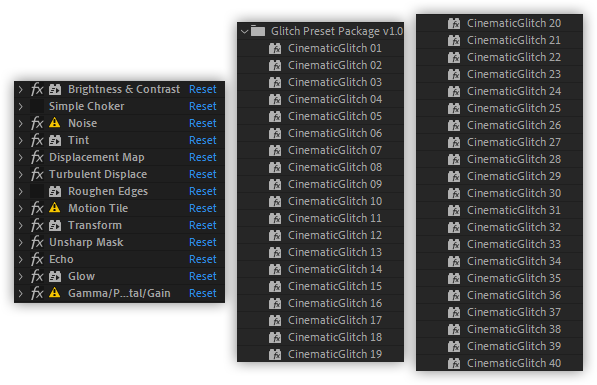597x385 pixels.
Task: Select the CinematicGlitch 07 preset name
Action: pyautogui.click(x=335, y=150)
